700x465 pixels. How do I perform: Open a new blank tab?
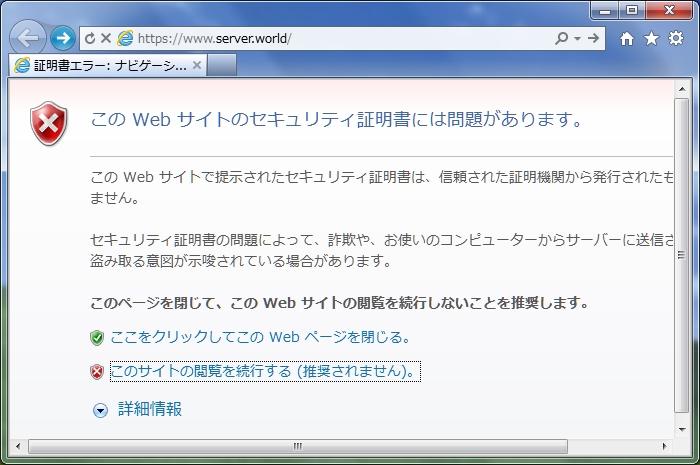pyautogui.click(x=222, y=66)
